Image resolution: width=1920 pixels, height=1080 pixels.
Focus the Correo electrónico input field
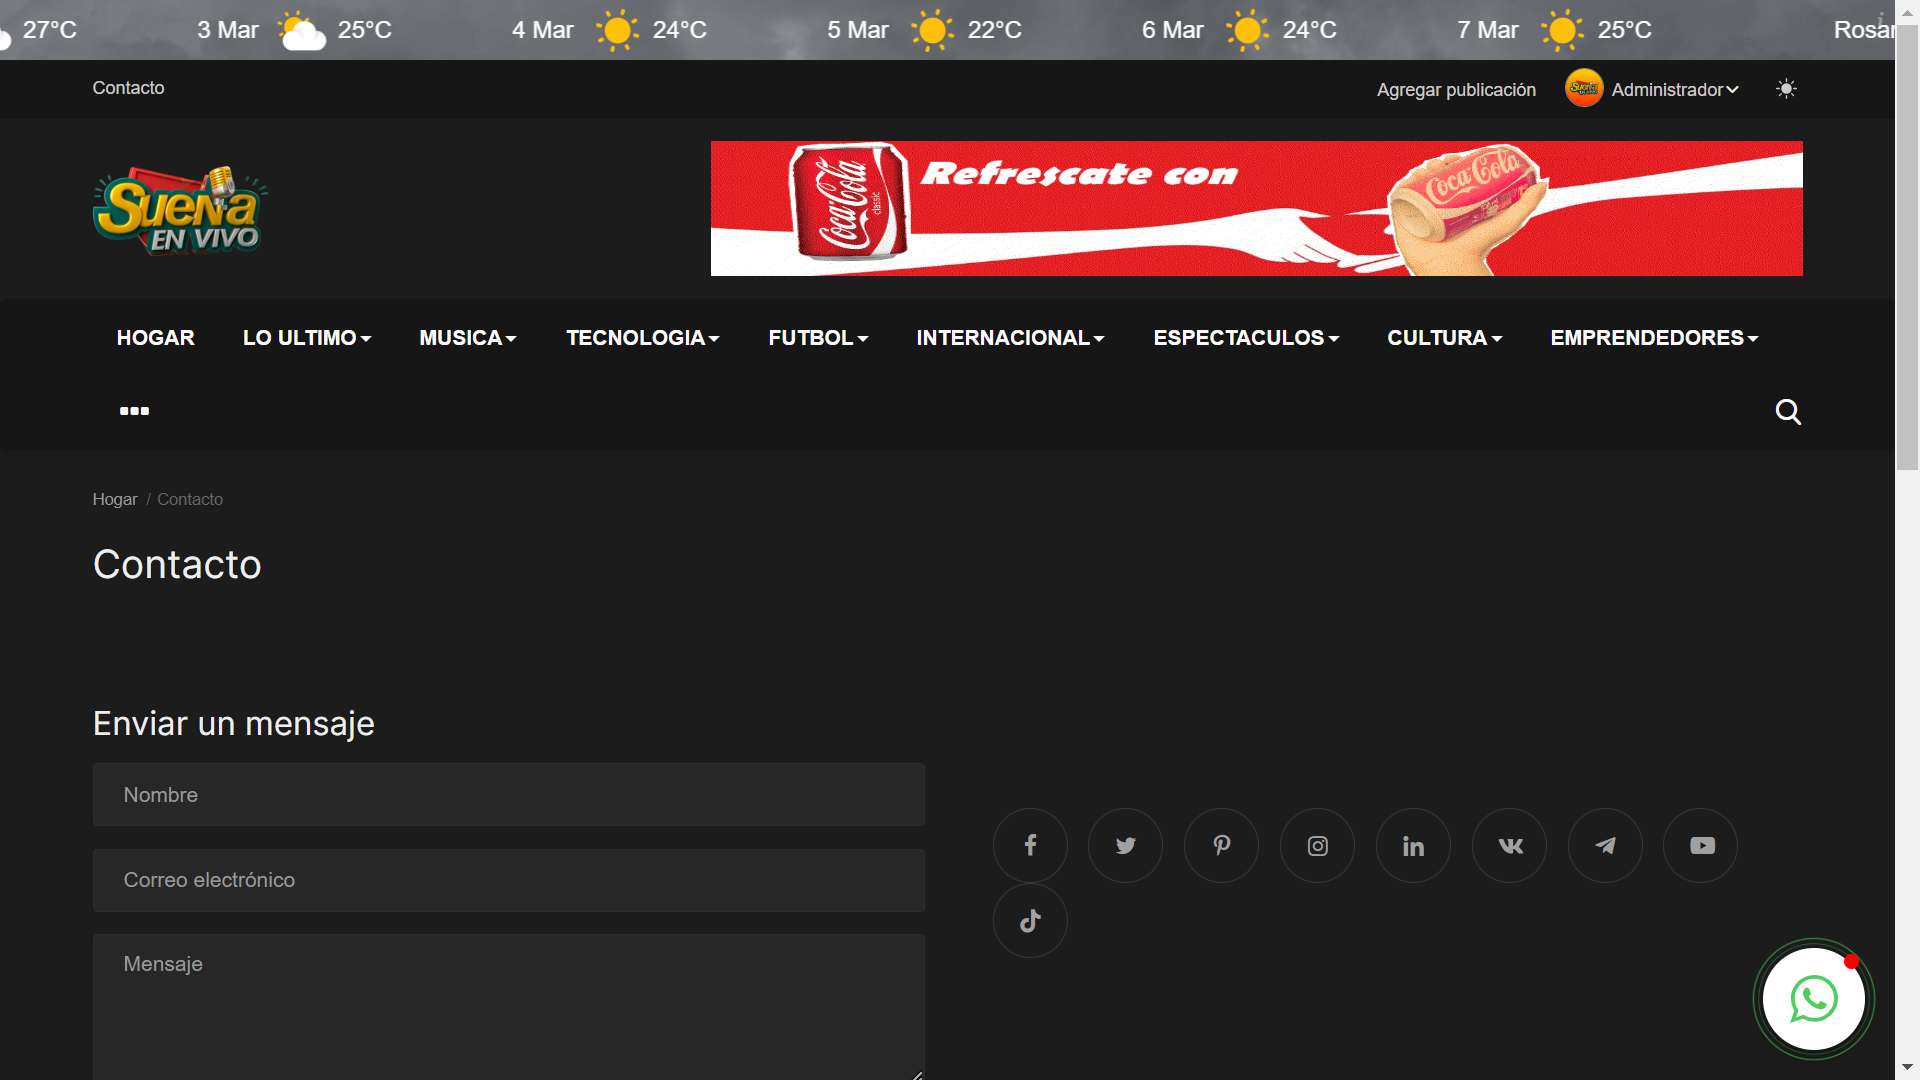(508, 880)
